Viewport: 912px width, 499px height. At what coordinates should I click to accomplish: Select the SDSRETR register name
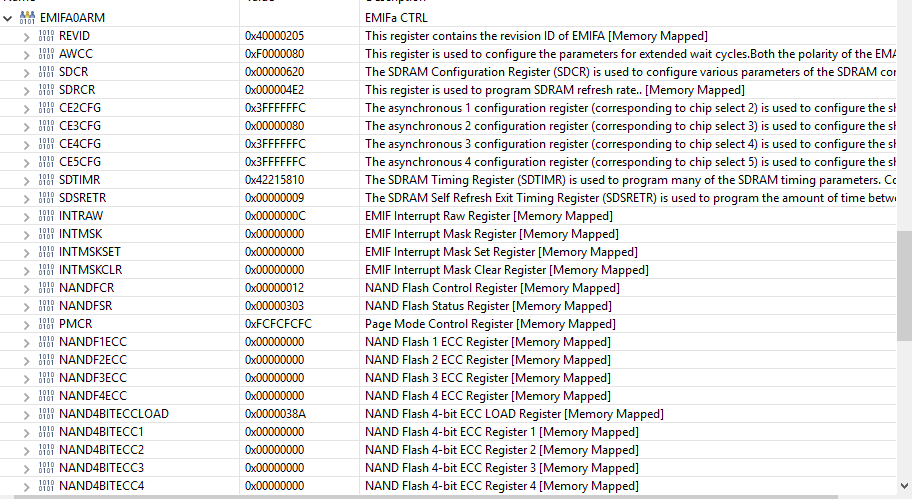pyautogui.click(x=83, y=198)
